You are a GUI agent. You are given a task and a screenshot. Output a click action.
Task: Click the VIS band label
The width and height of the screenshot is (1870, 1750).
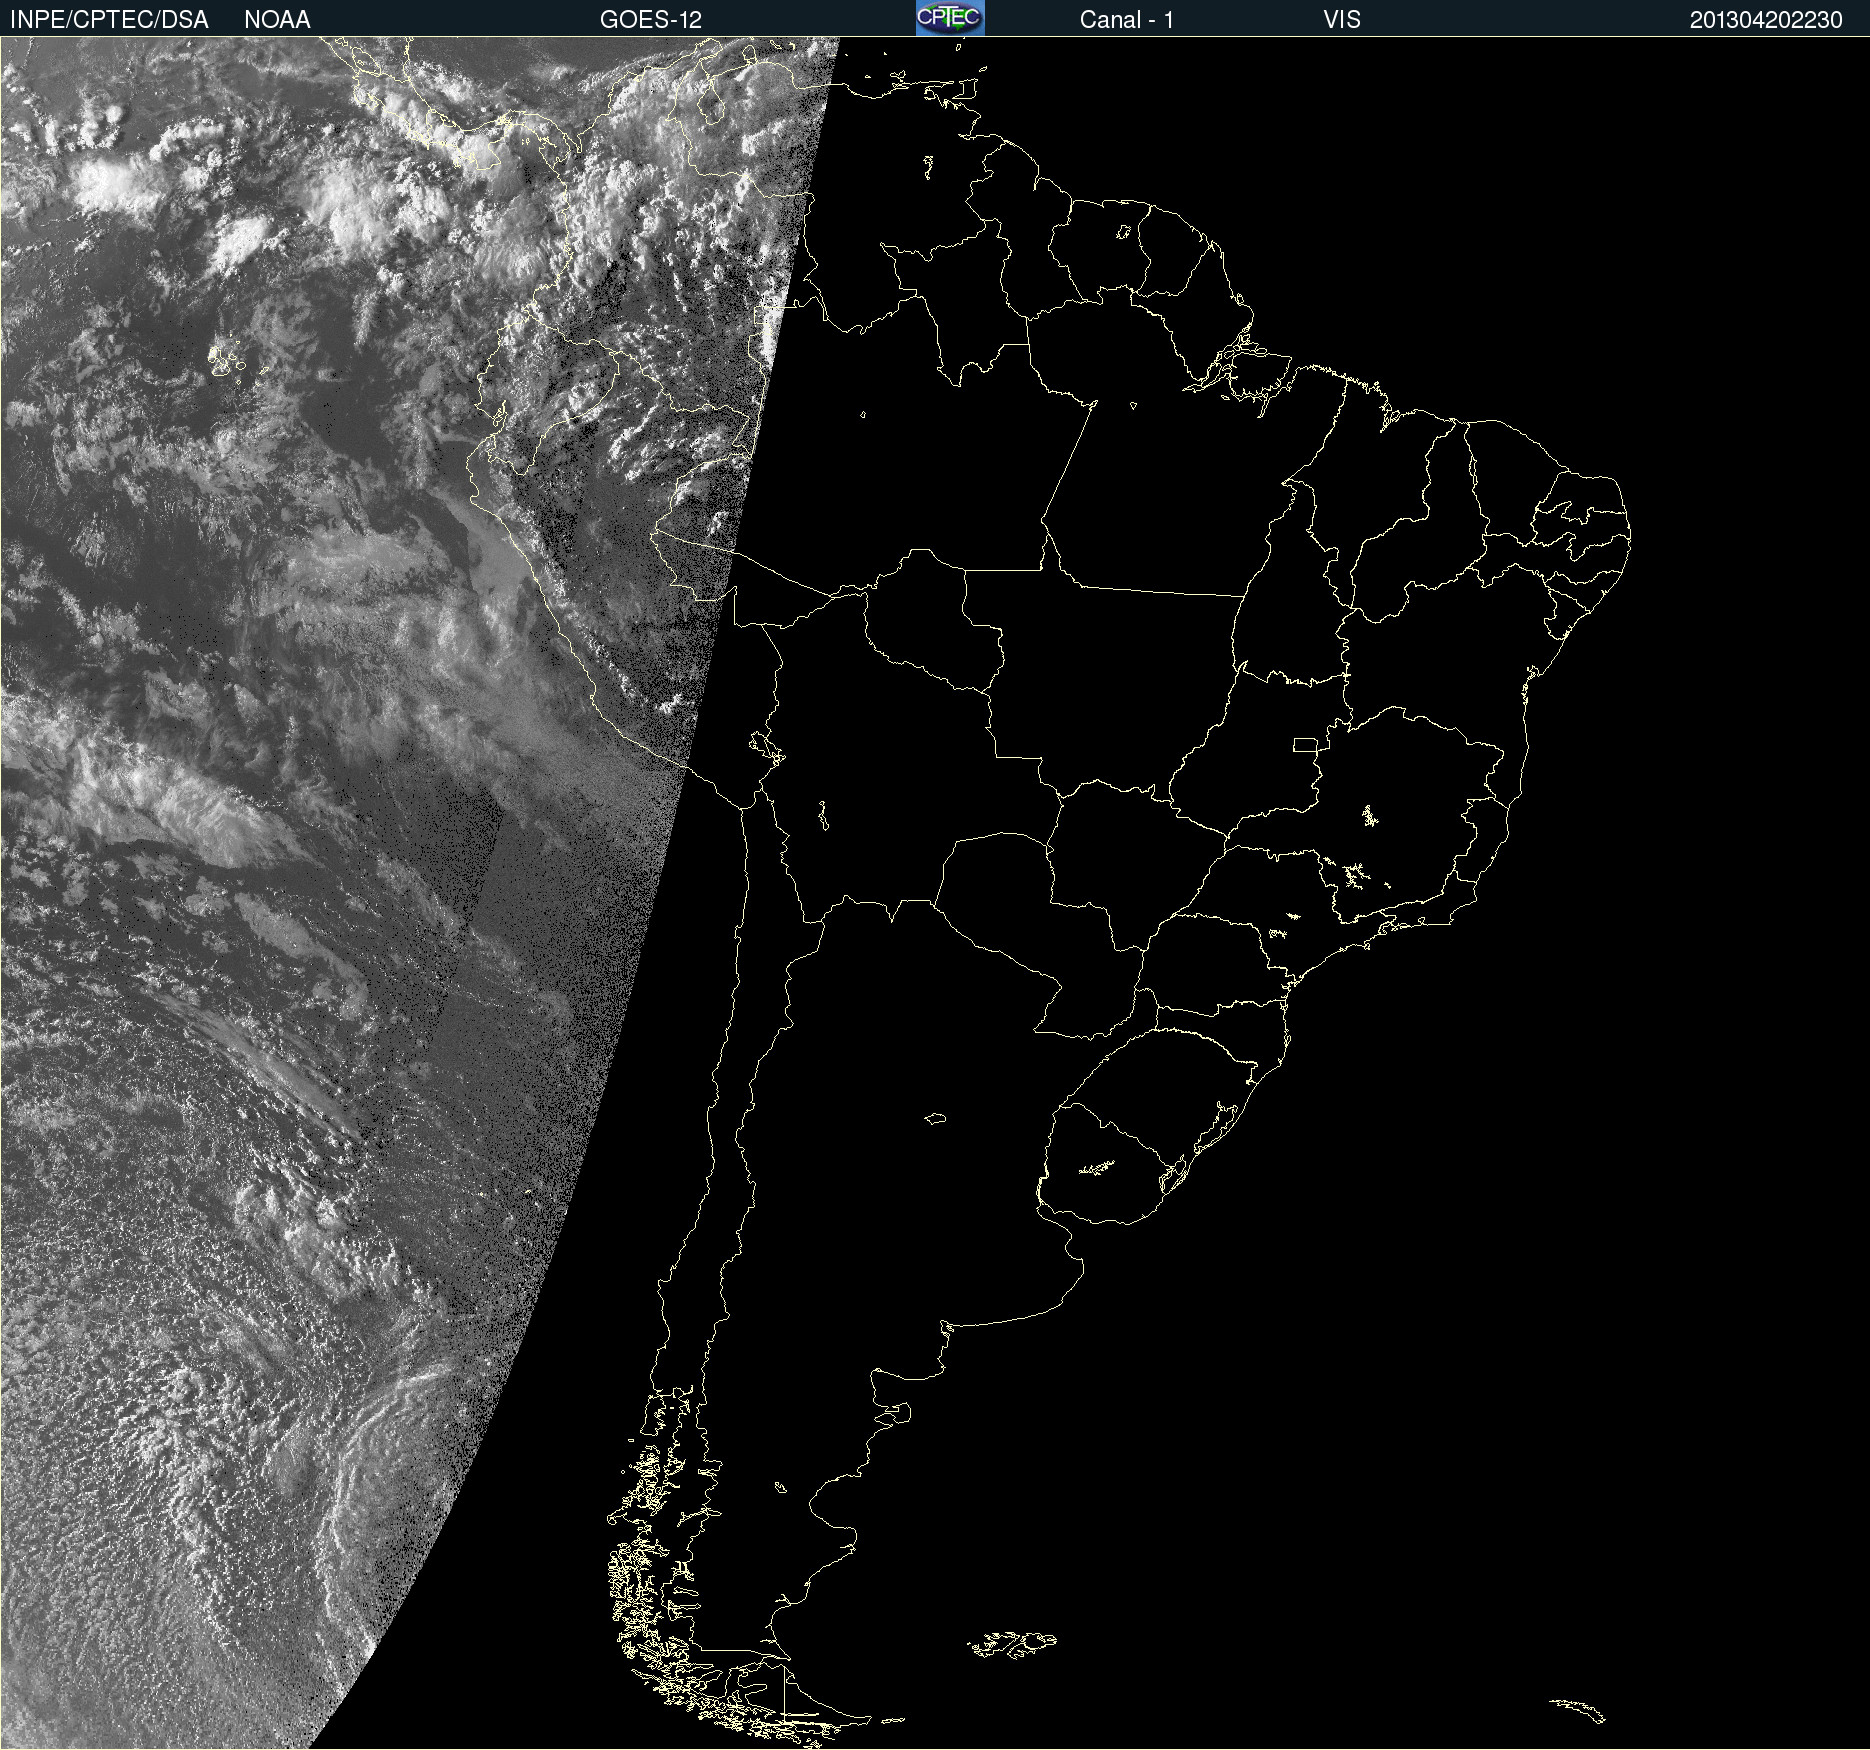click(x=1342, y=20)
